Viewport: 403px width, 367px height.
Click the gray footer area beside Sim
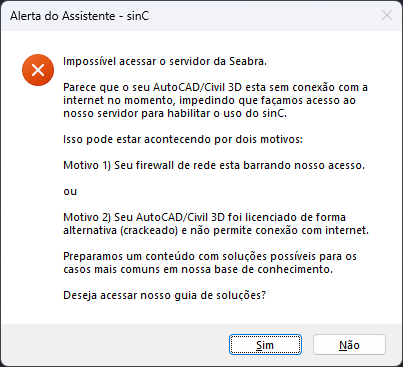(115, 345)
